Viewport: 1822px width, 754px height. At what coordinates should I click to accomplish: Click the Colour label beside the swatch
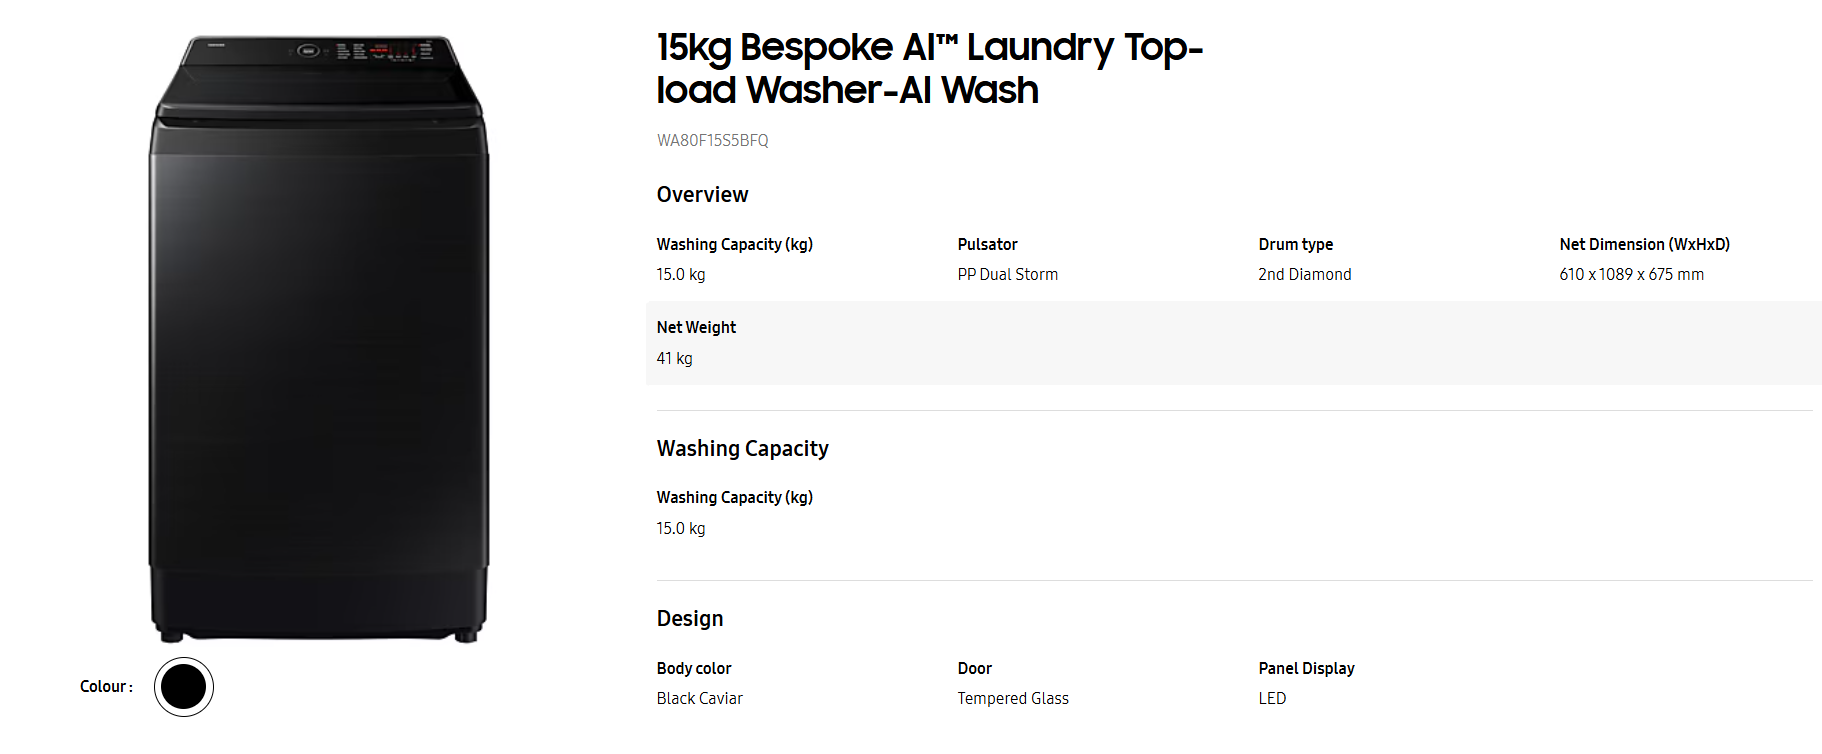105,686
